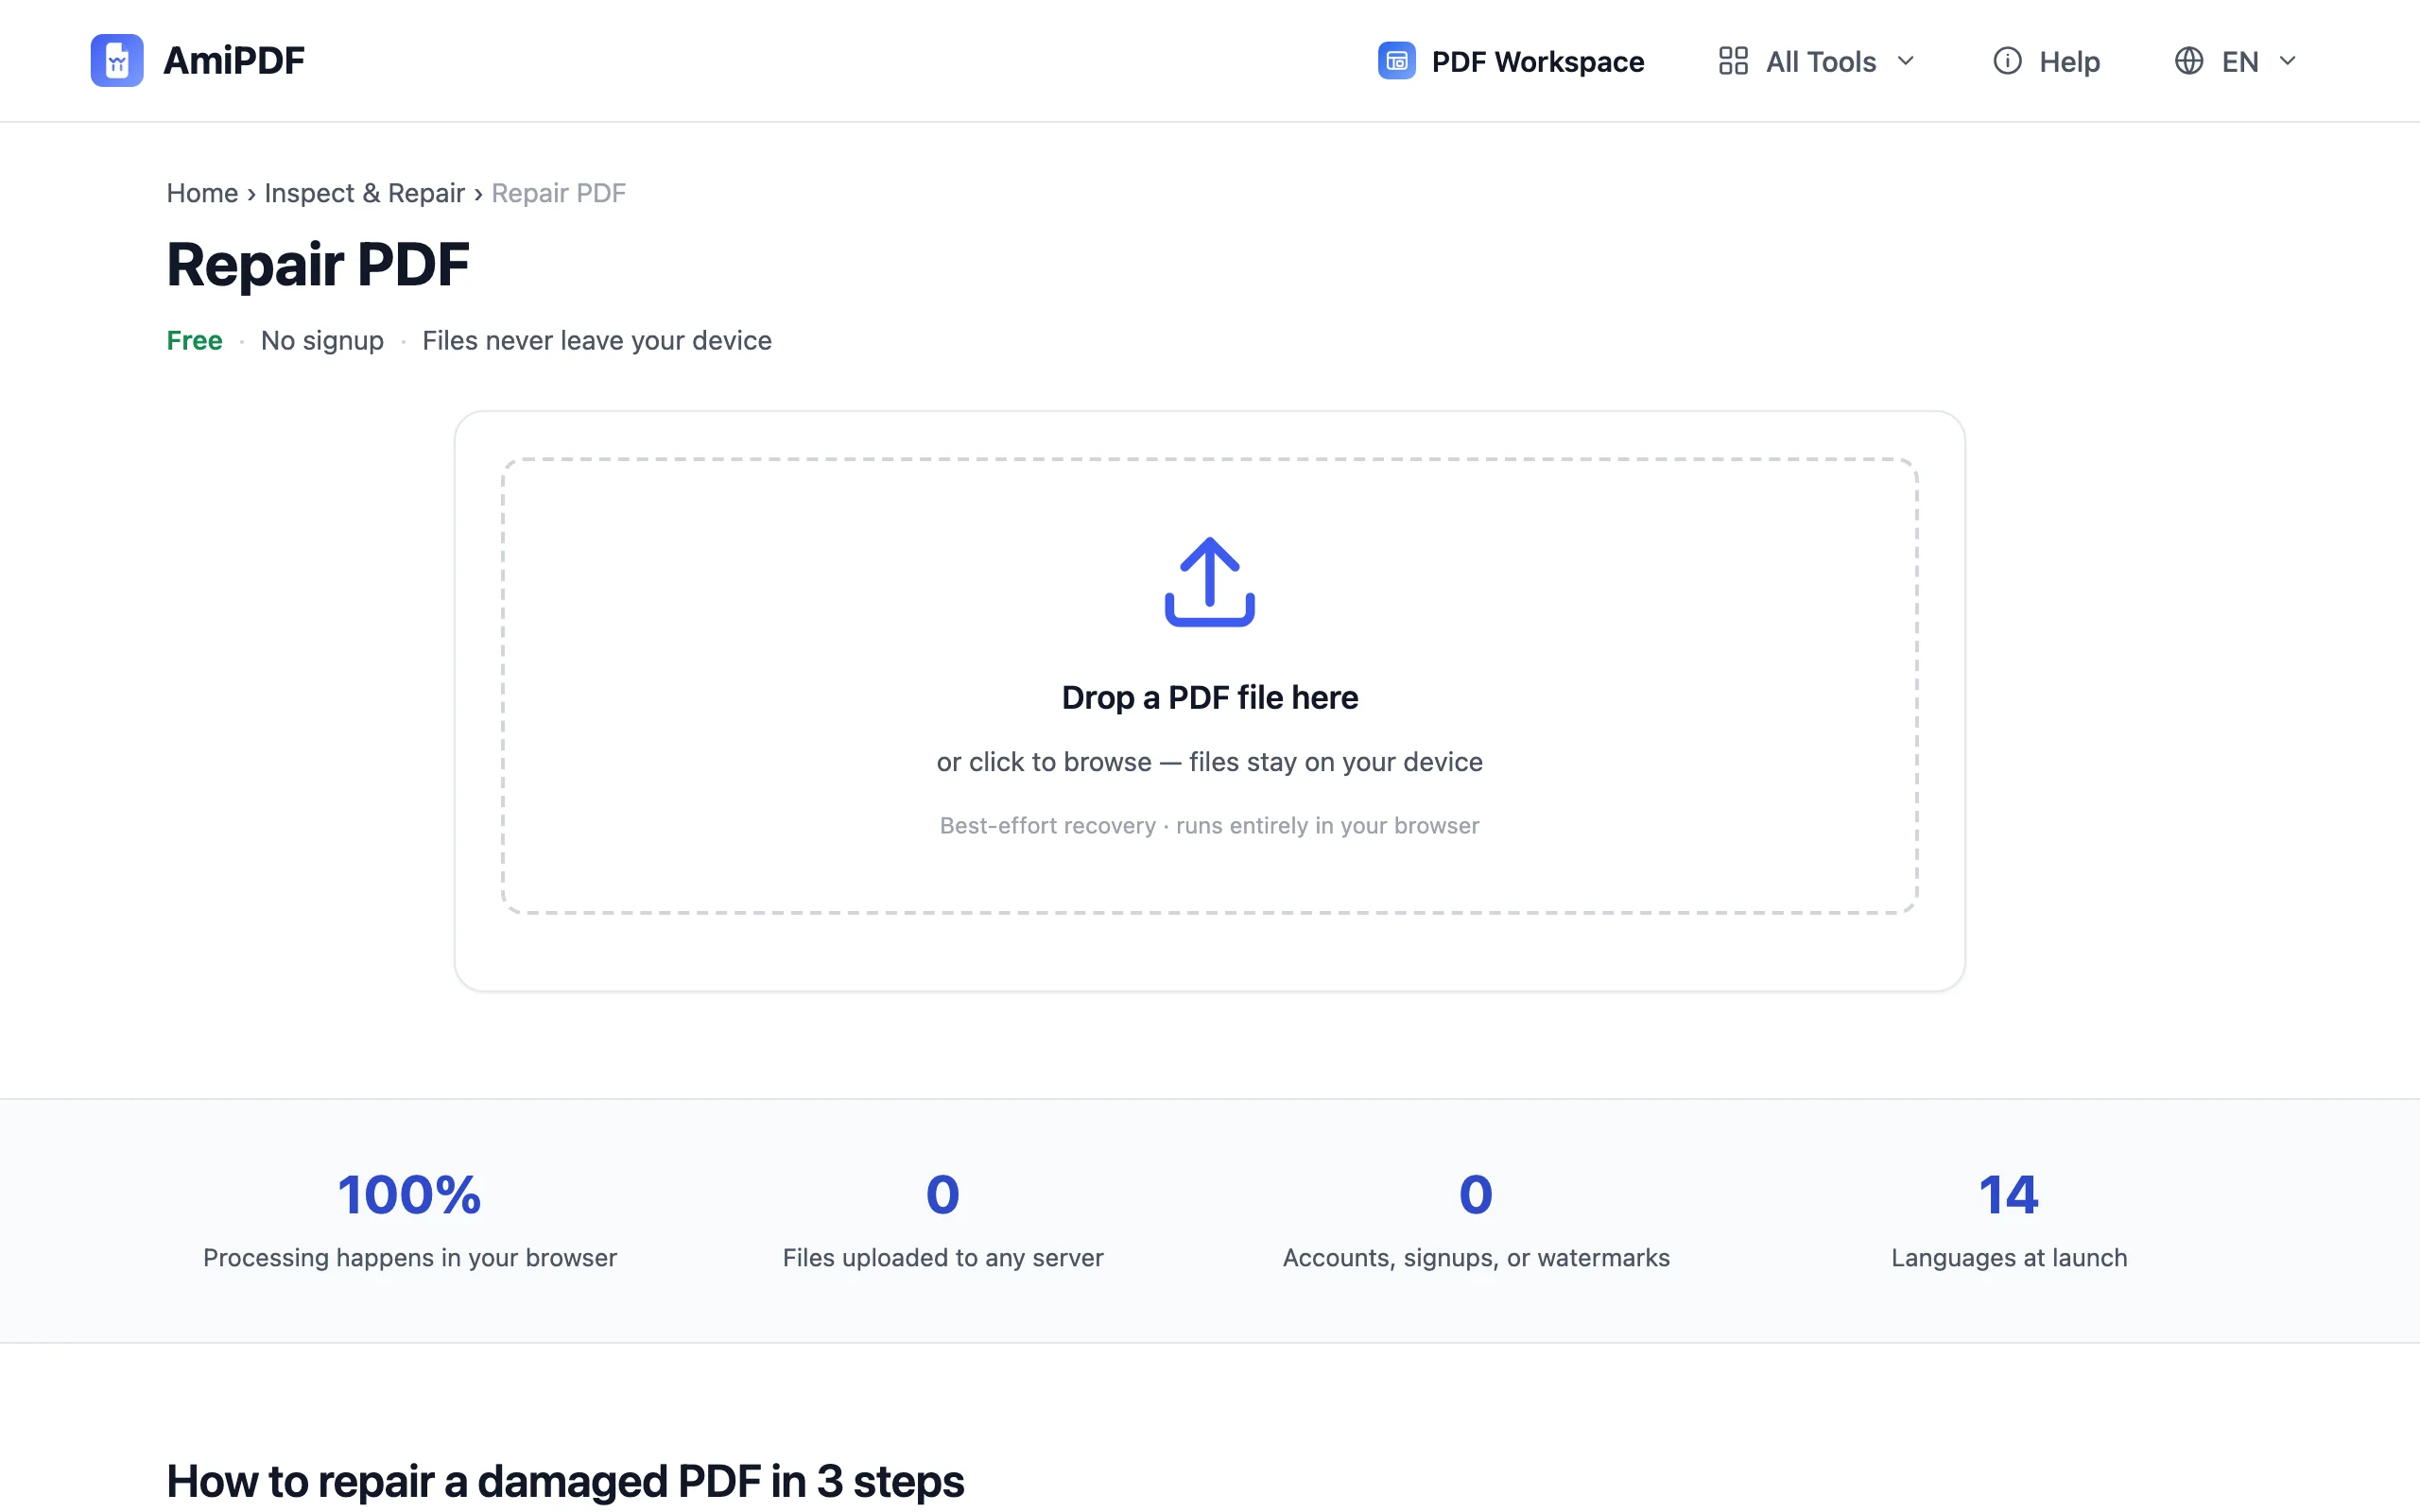This screenshot has width=2420, height=1512.
Task: Select the EN language label
Action: 2240,62
